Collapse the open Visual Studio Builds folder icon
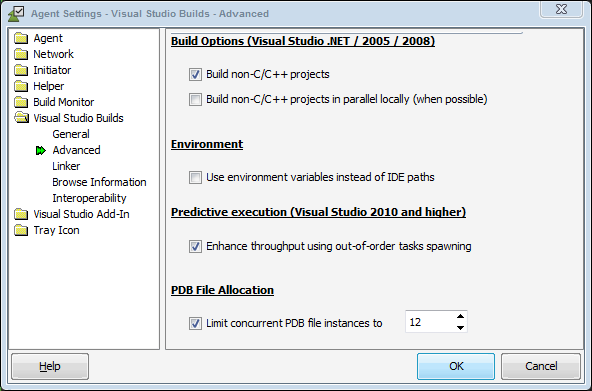The width and height of the screenshot is (592, 391). 22,118
